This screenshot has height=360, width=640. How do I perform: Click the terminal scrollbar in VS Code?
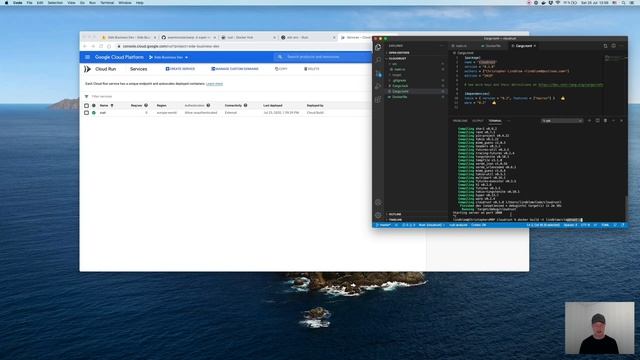[626, 208]
